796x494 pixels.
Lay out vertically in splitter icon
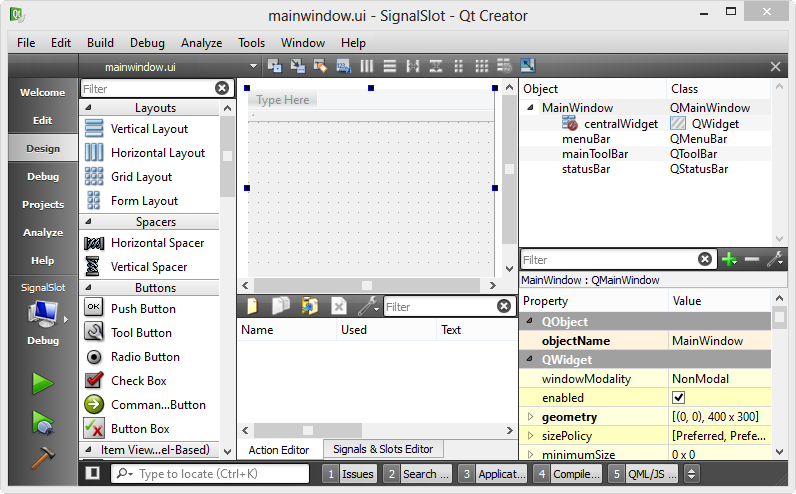(436, 66)
